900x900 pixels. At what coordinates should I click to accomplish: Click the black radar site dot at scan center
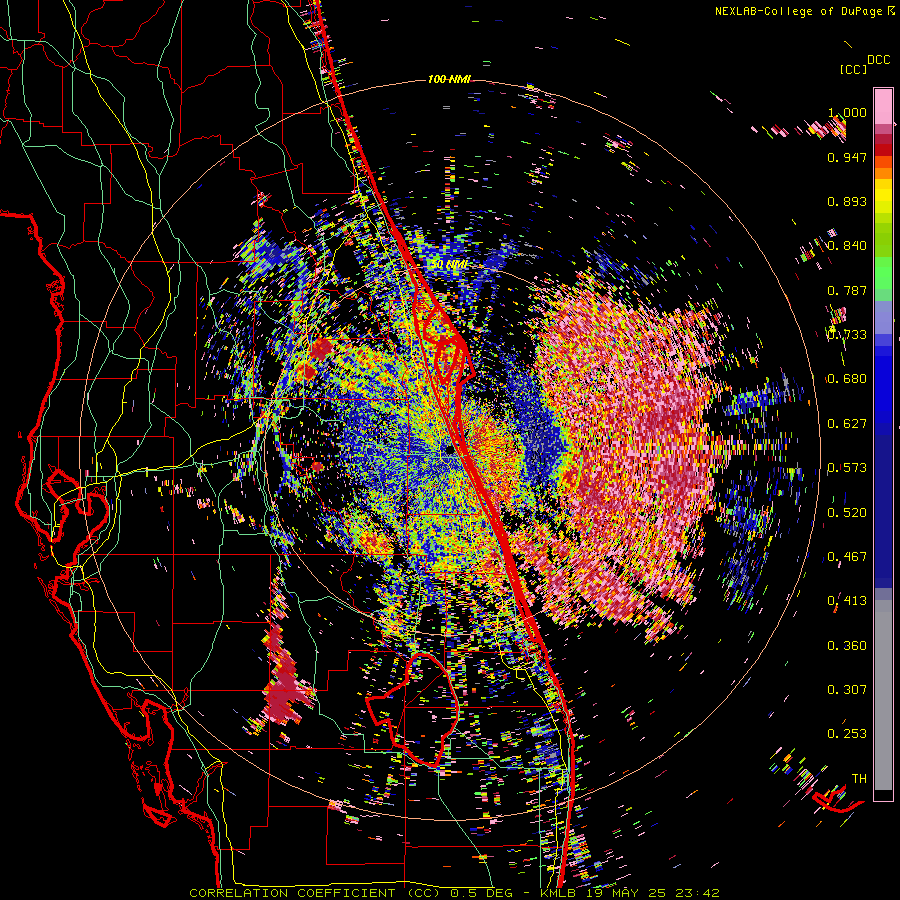tap(450, 451)
